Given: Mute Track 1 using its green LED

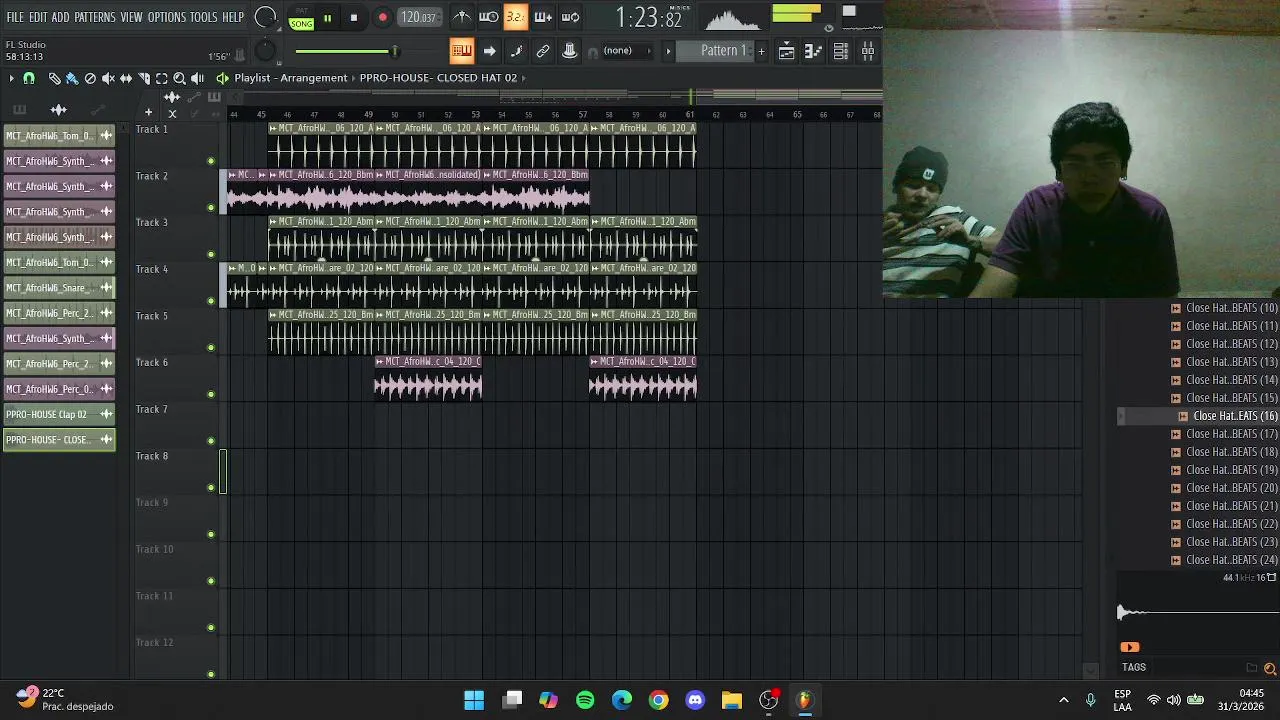Looking at the screenshot, I should (x=211, y=161).
